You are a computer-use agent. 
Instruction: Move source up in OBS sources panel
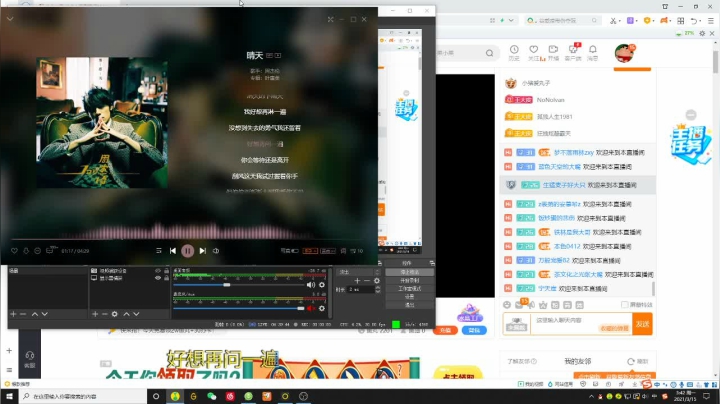(x=126, y=314)
